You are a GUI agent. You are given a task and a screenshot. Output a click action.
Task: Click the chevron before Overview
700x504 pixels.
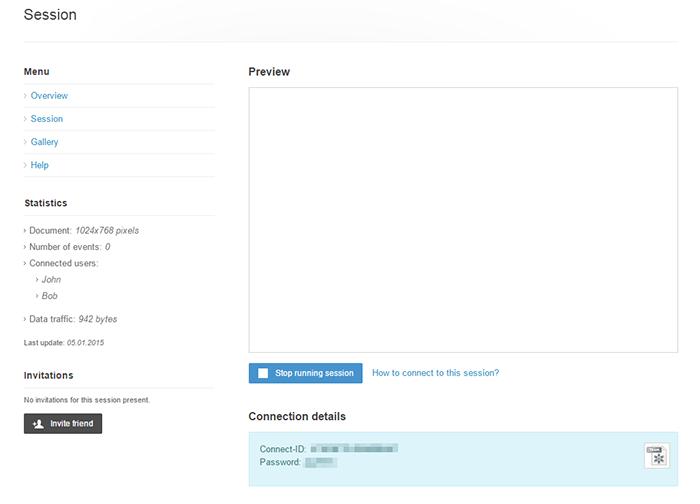(25, 96)
